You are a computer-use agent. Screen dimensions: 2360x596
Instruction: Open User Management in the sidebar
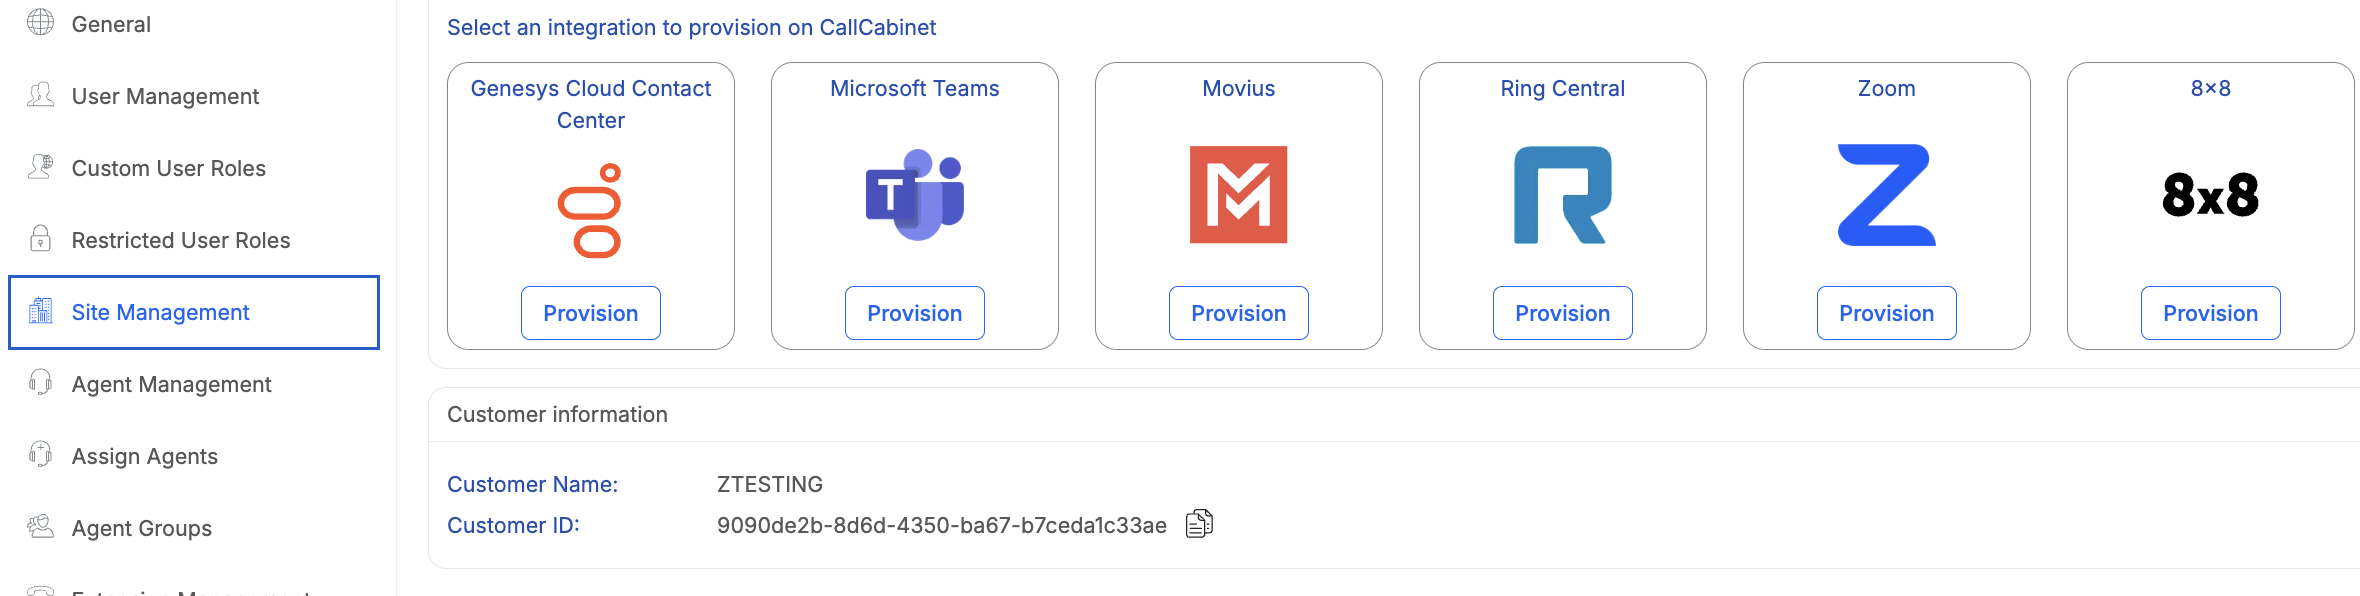click(165, 96)
